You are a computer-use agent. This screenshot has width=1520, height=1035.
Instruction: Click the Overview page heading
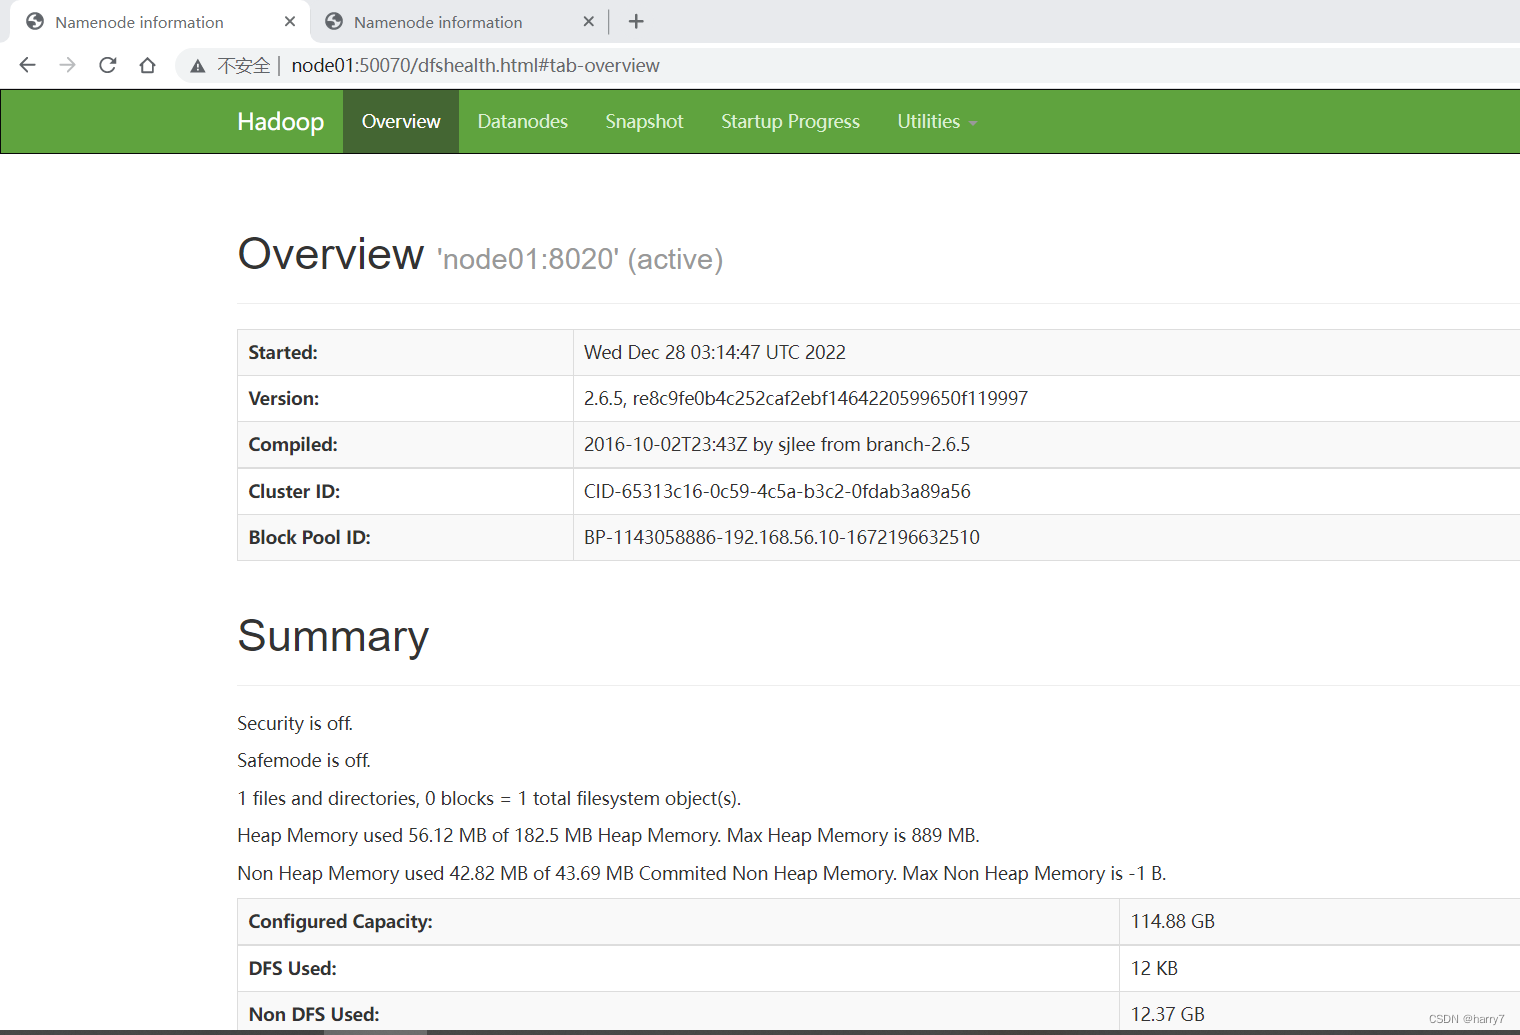330,254
